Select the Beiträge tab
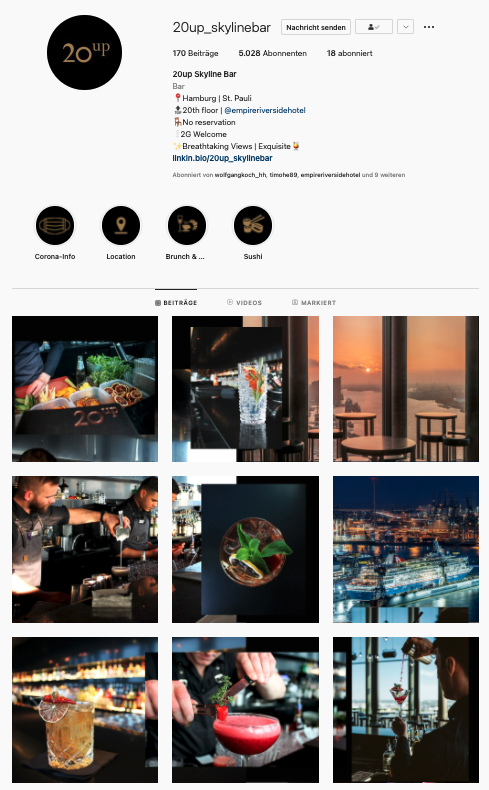The height and width of the screenshot is (790, 489). click(176, 303)
